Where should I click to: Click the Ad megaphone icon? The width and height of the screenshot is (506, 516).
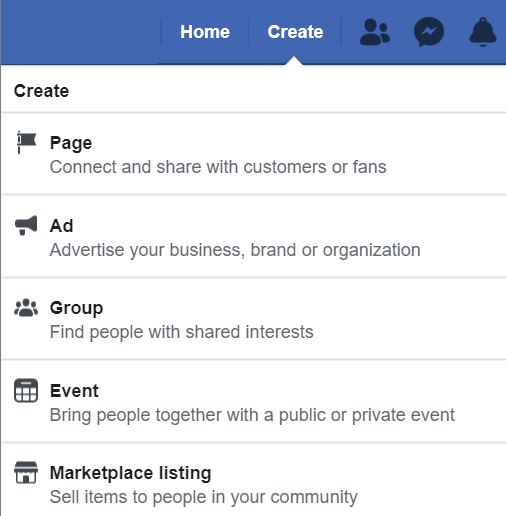[x=26, y=225]
